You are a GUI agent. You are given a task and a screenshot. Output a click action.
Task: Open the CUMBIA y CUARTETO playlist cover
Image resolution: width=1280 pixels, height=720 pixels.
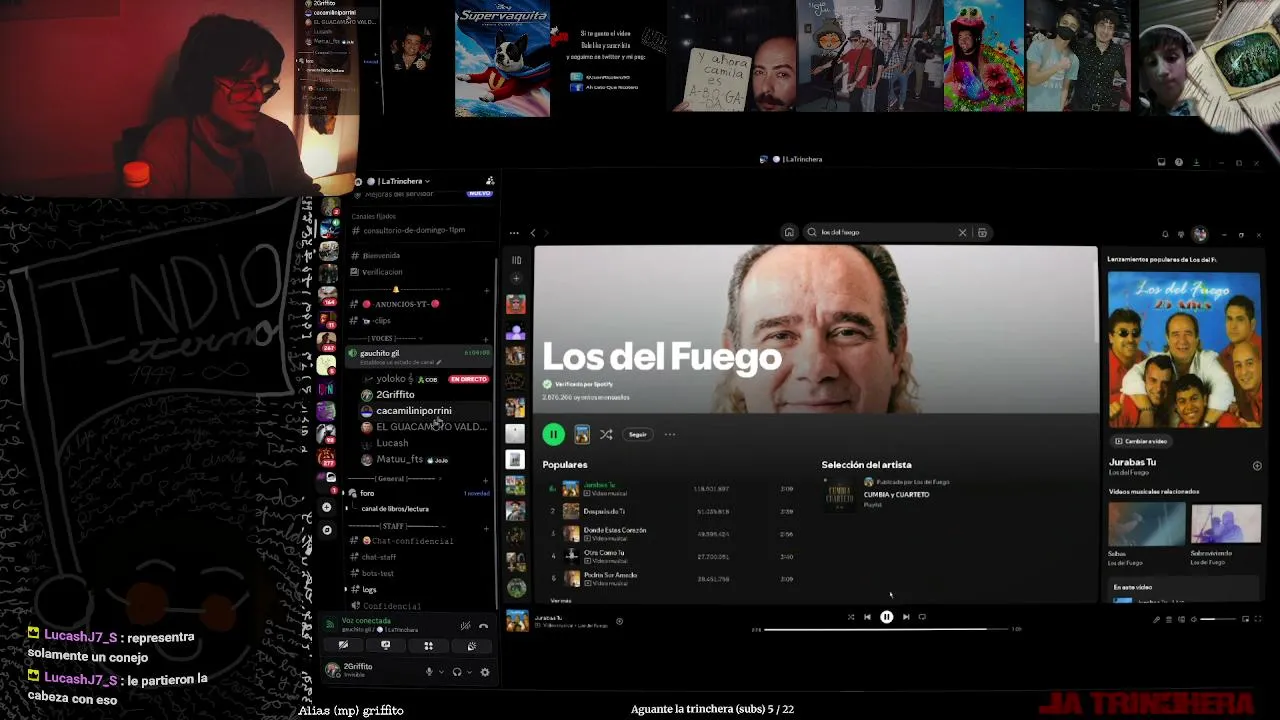(839, 493)
